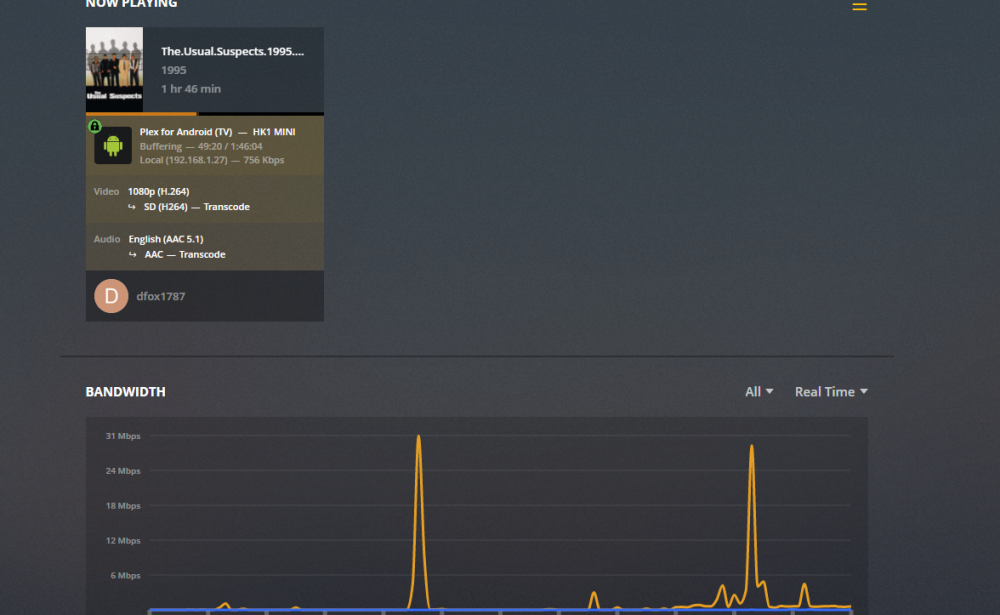
Task: Click AAC — Transcode audio line
Action: click(185, 255)
